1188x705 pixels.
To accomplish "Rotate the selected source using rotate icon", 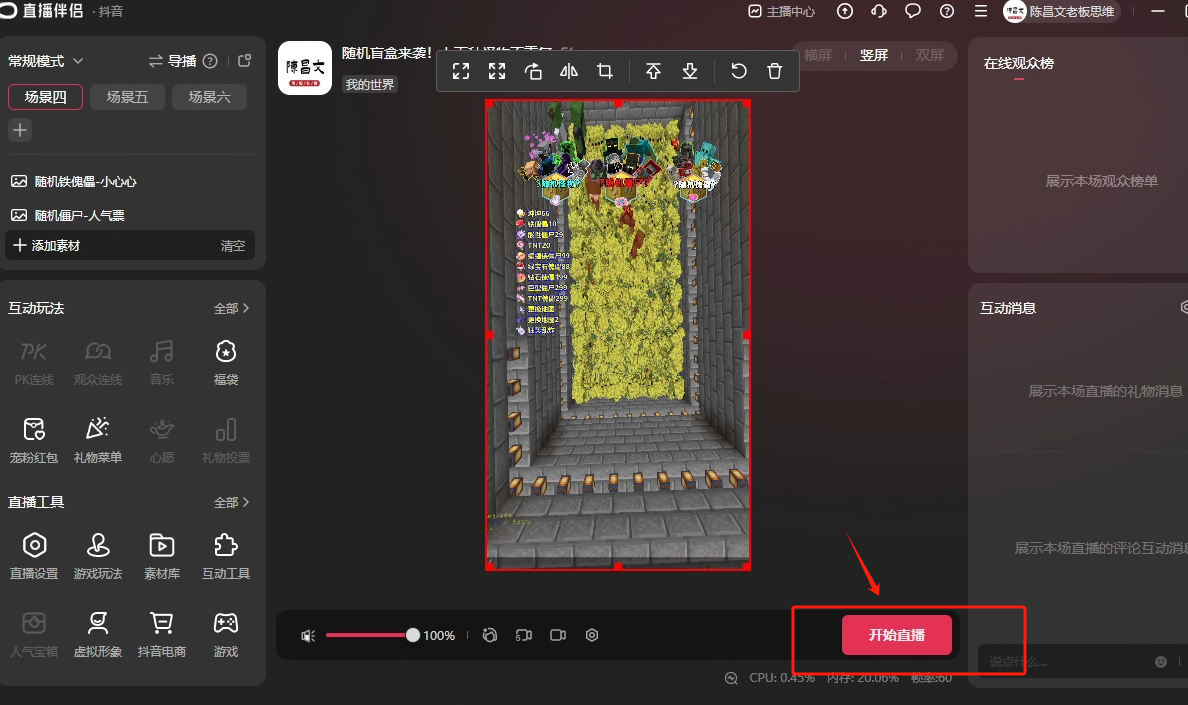I will (533, 71).
